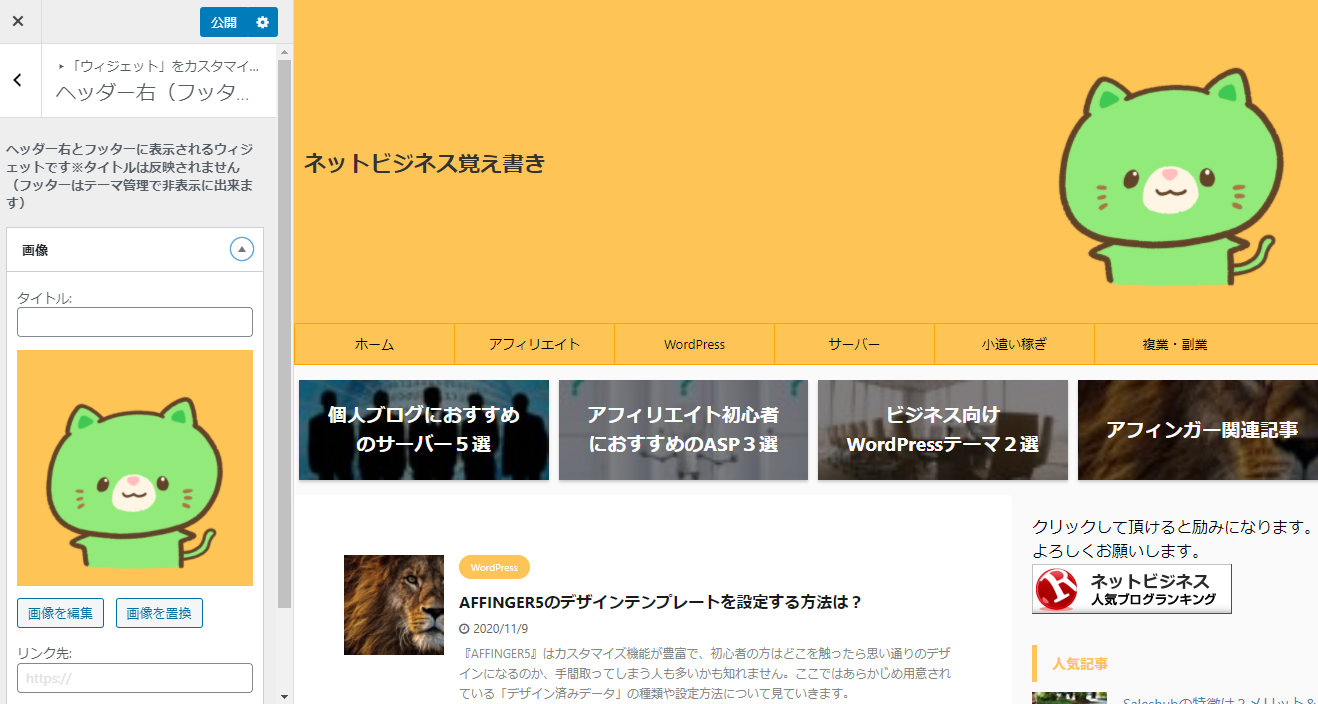Click the green cat header image
Image resolution: width=1318 pixels, height=704 pixels.
point(1170,179)
